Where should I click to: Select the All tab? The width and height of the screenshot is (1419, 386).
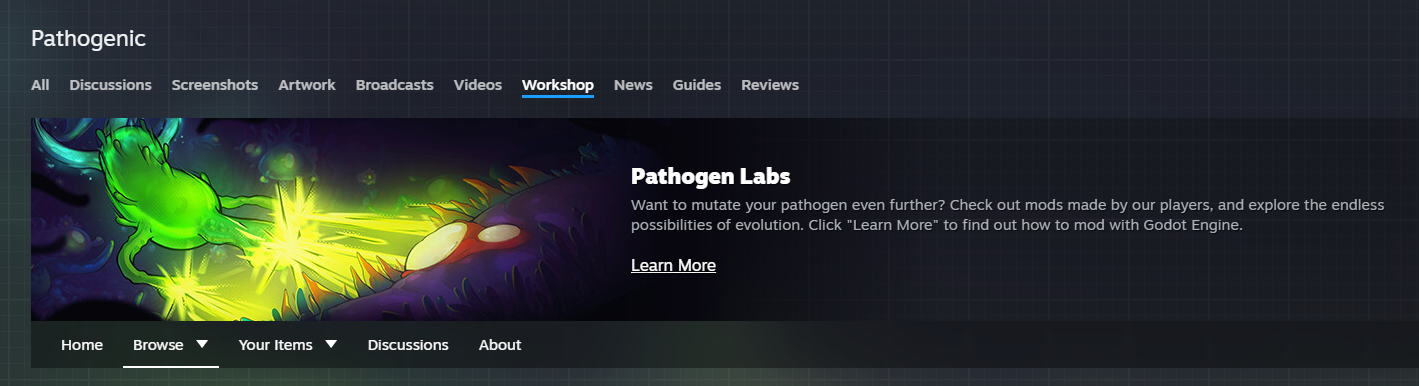(x=40, y=85)
